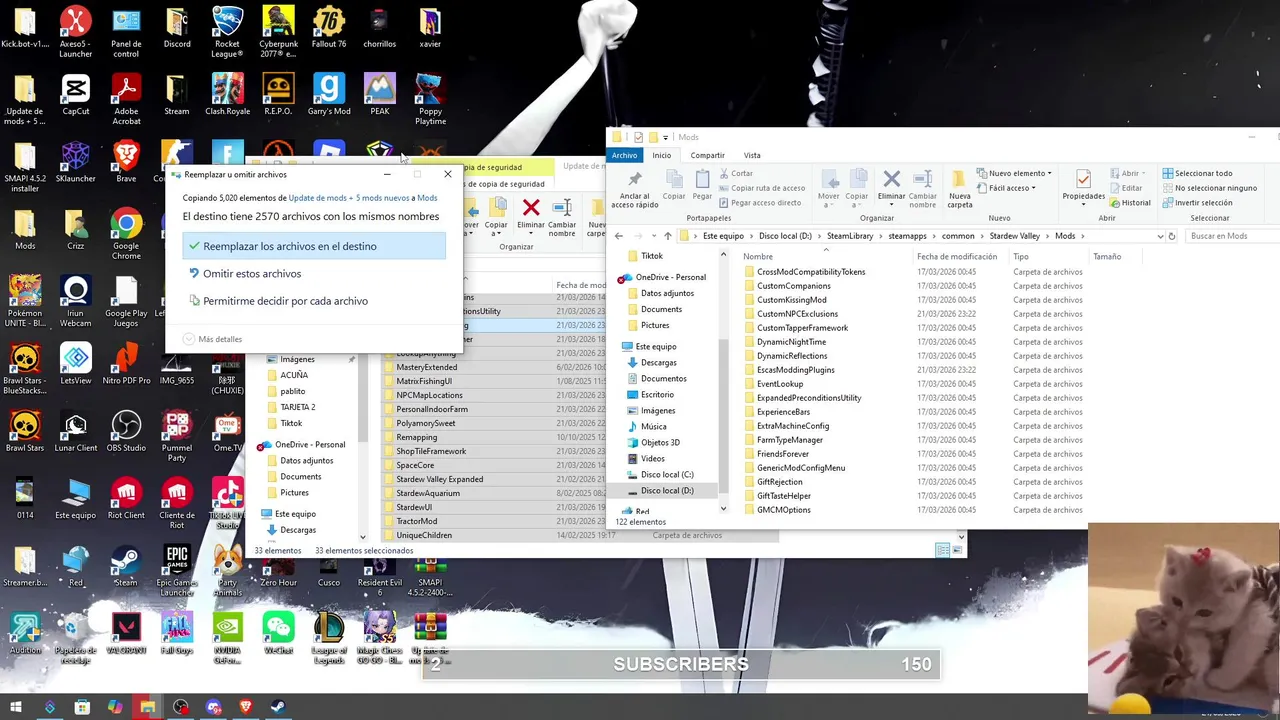This screenshot has height=720, width=1280.
Task: Choose Reemplazar los archivos en el destino
Action: 314,246
